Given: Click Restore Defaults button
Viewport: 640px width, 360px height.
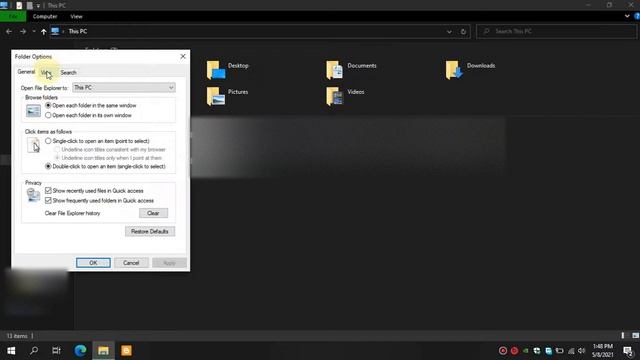Looking at the screenshot, I should [x=150, y=231].
